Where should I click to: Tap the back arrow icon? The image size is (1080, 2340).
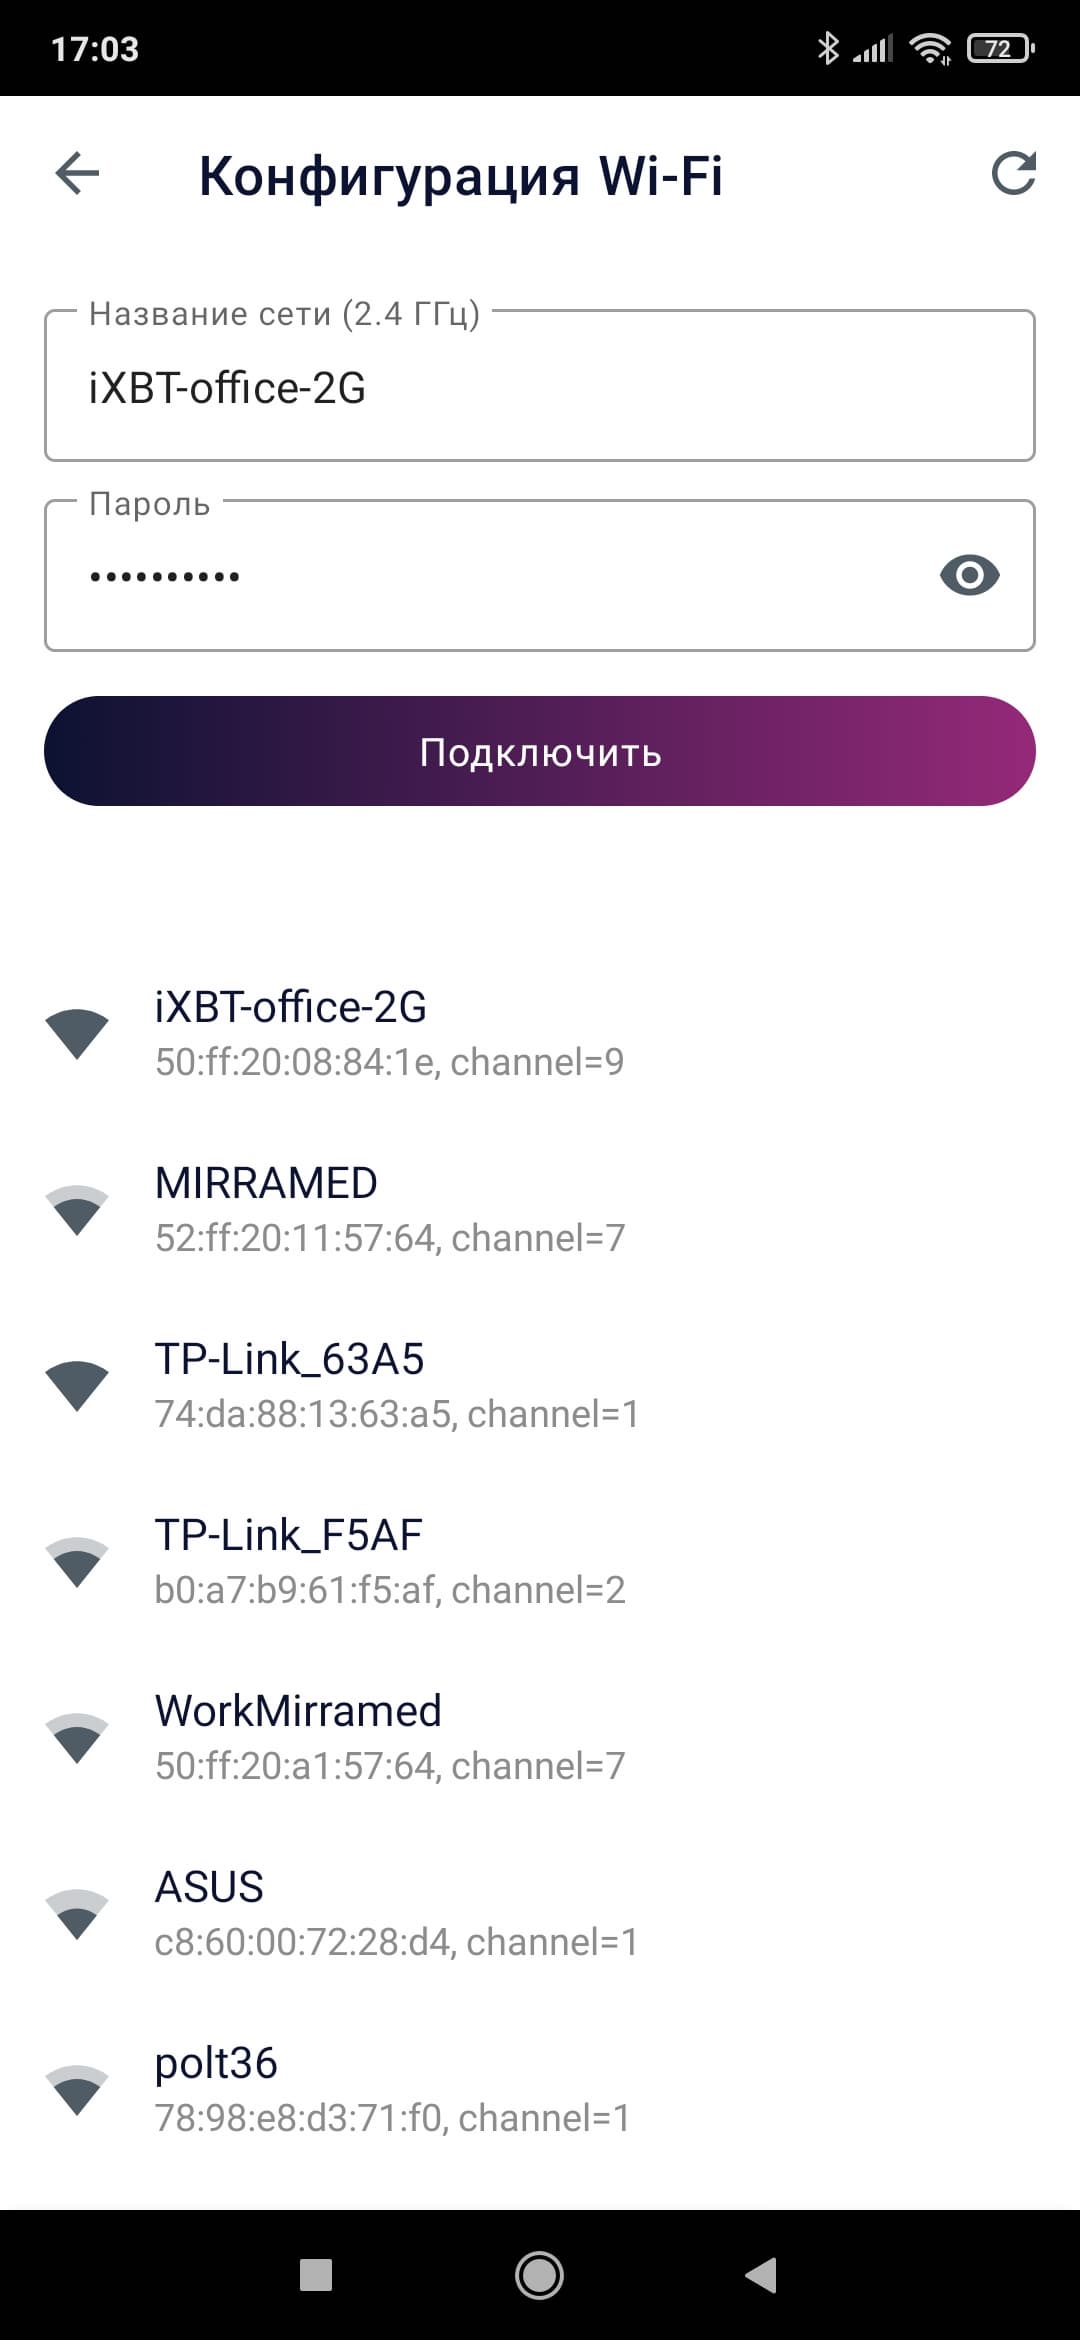(77, 174)
